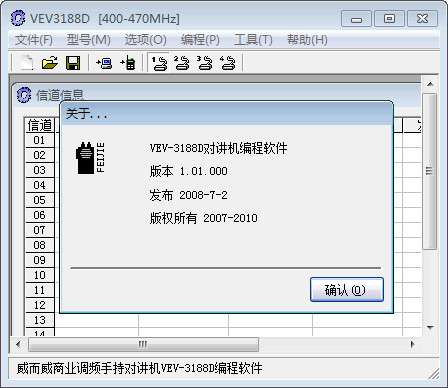Open the 工具(T) menu
This screenshot has height=388, width=448.
click(x=253, y=40)
